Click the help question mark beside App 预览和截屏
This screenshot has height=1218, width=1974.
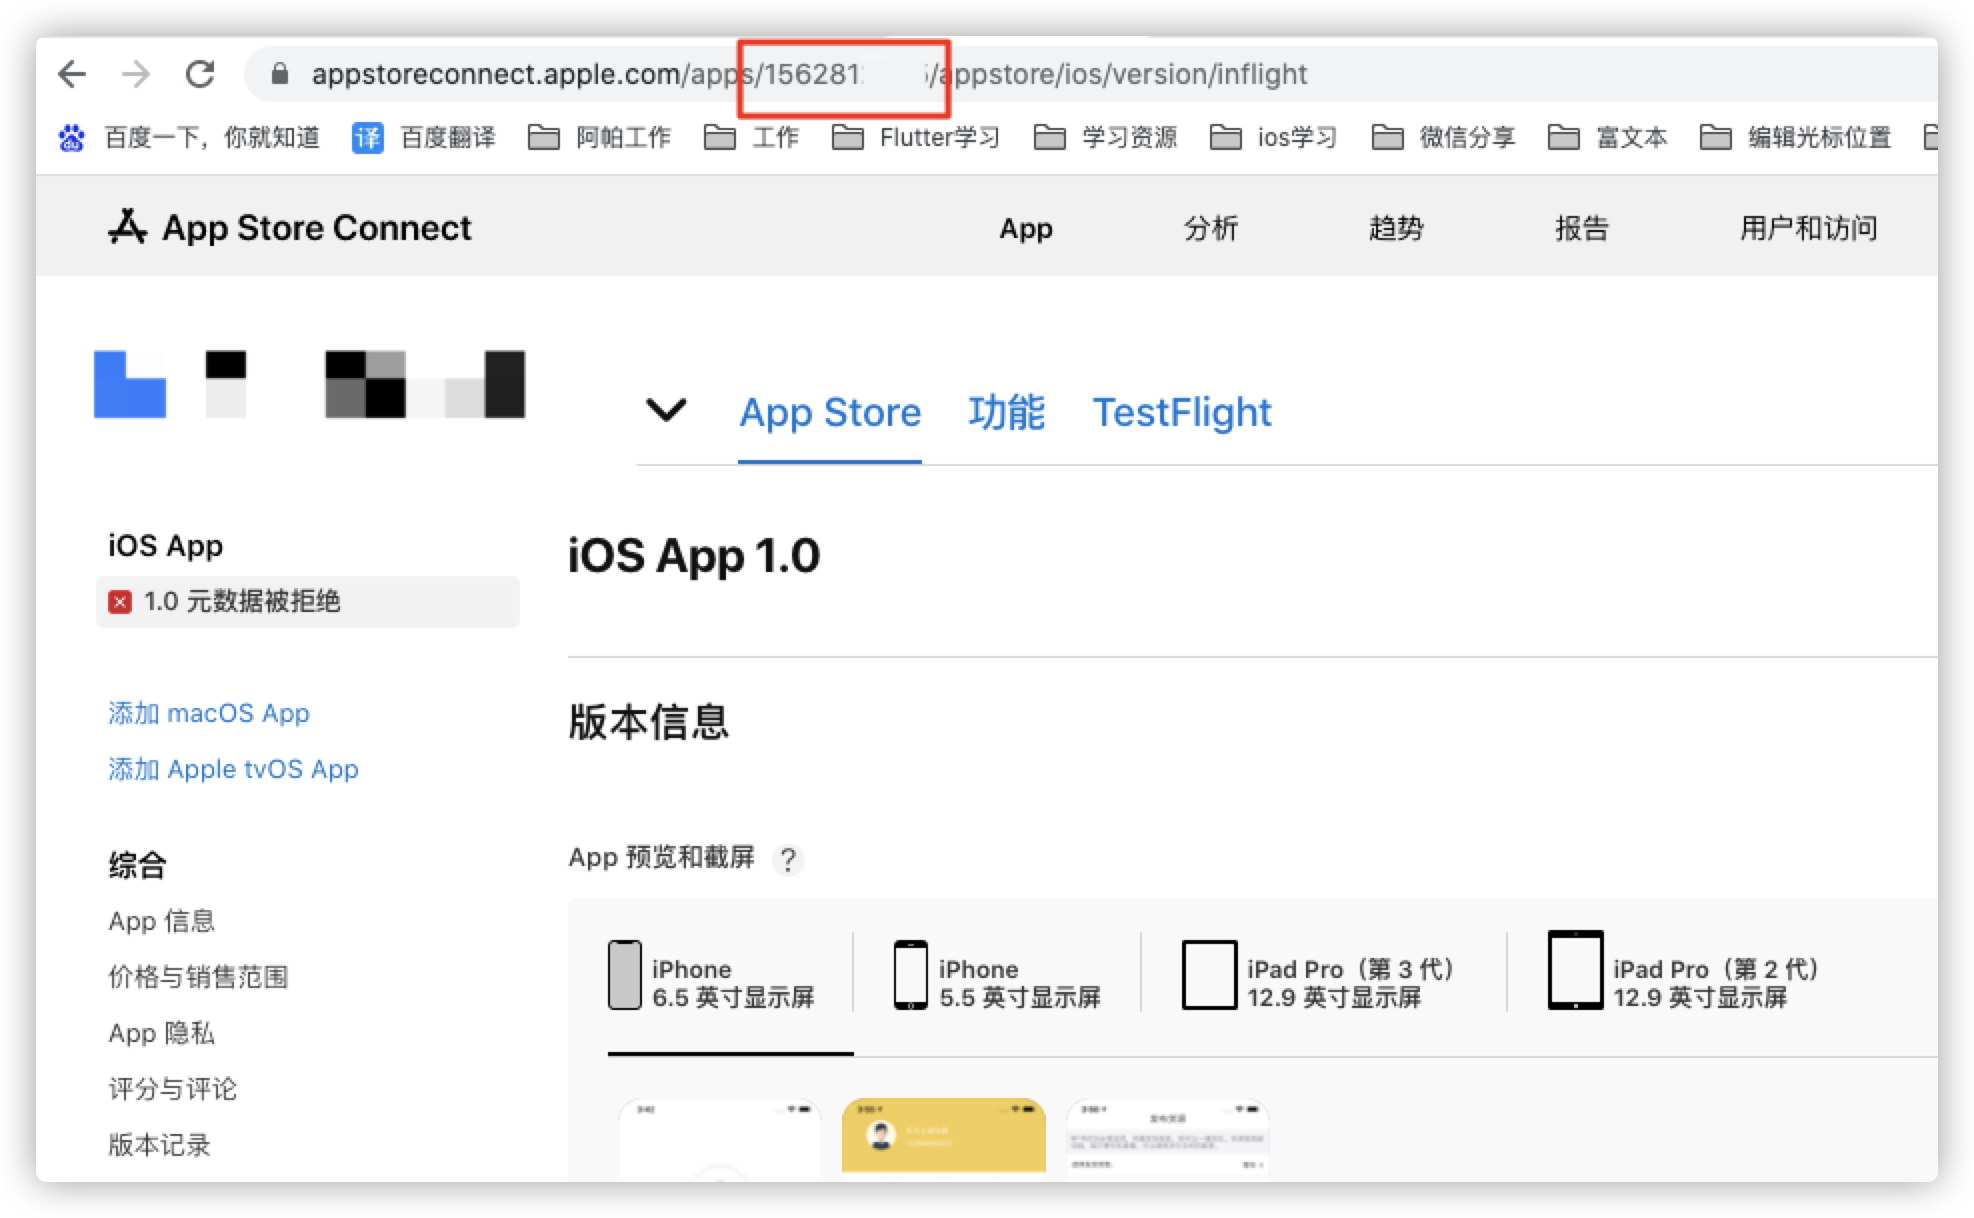788,859
